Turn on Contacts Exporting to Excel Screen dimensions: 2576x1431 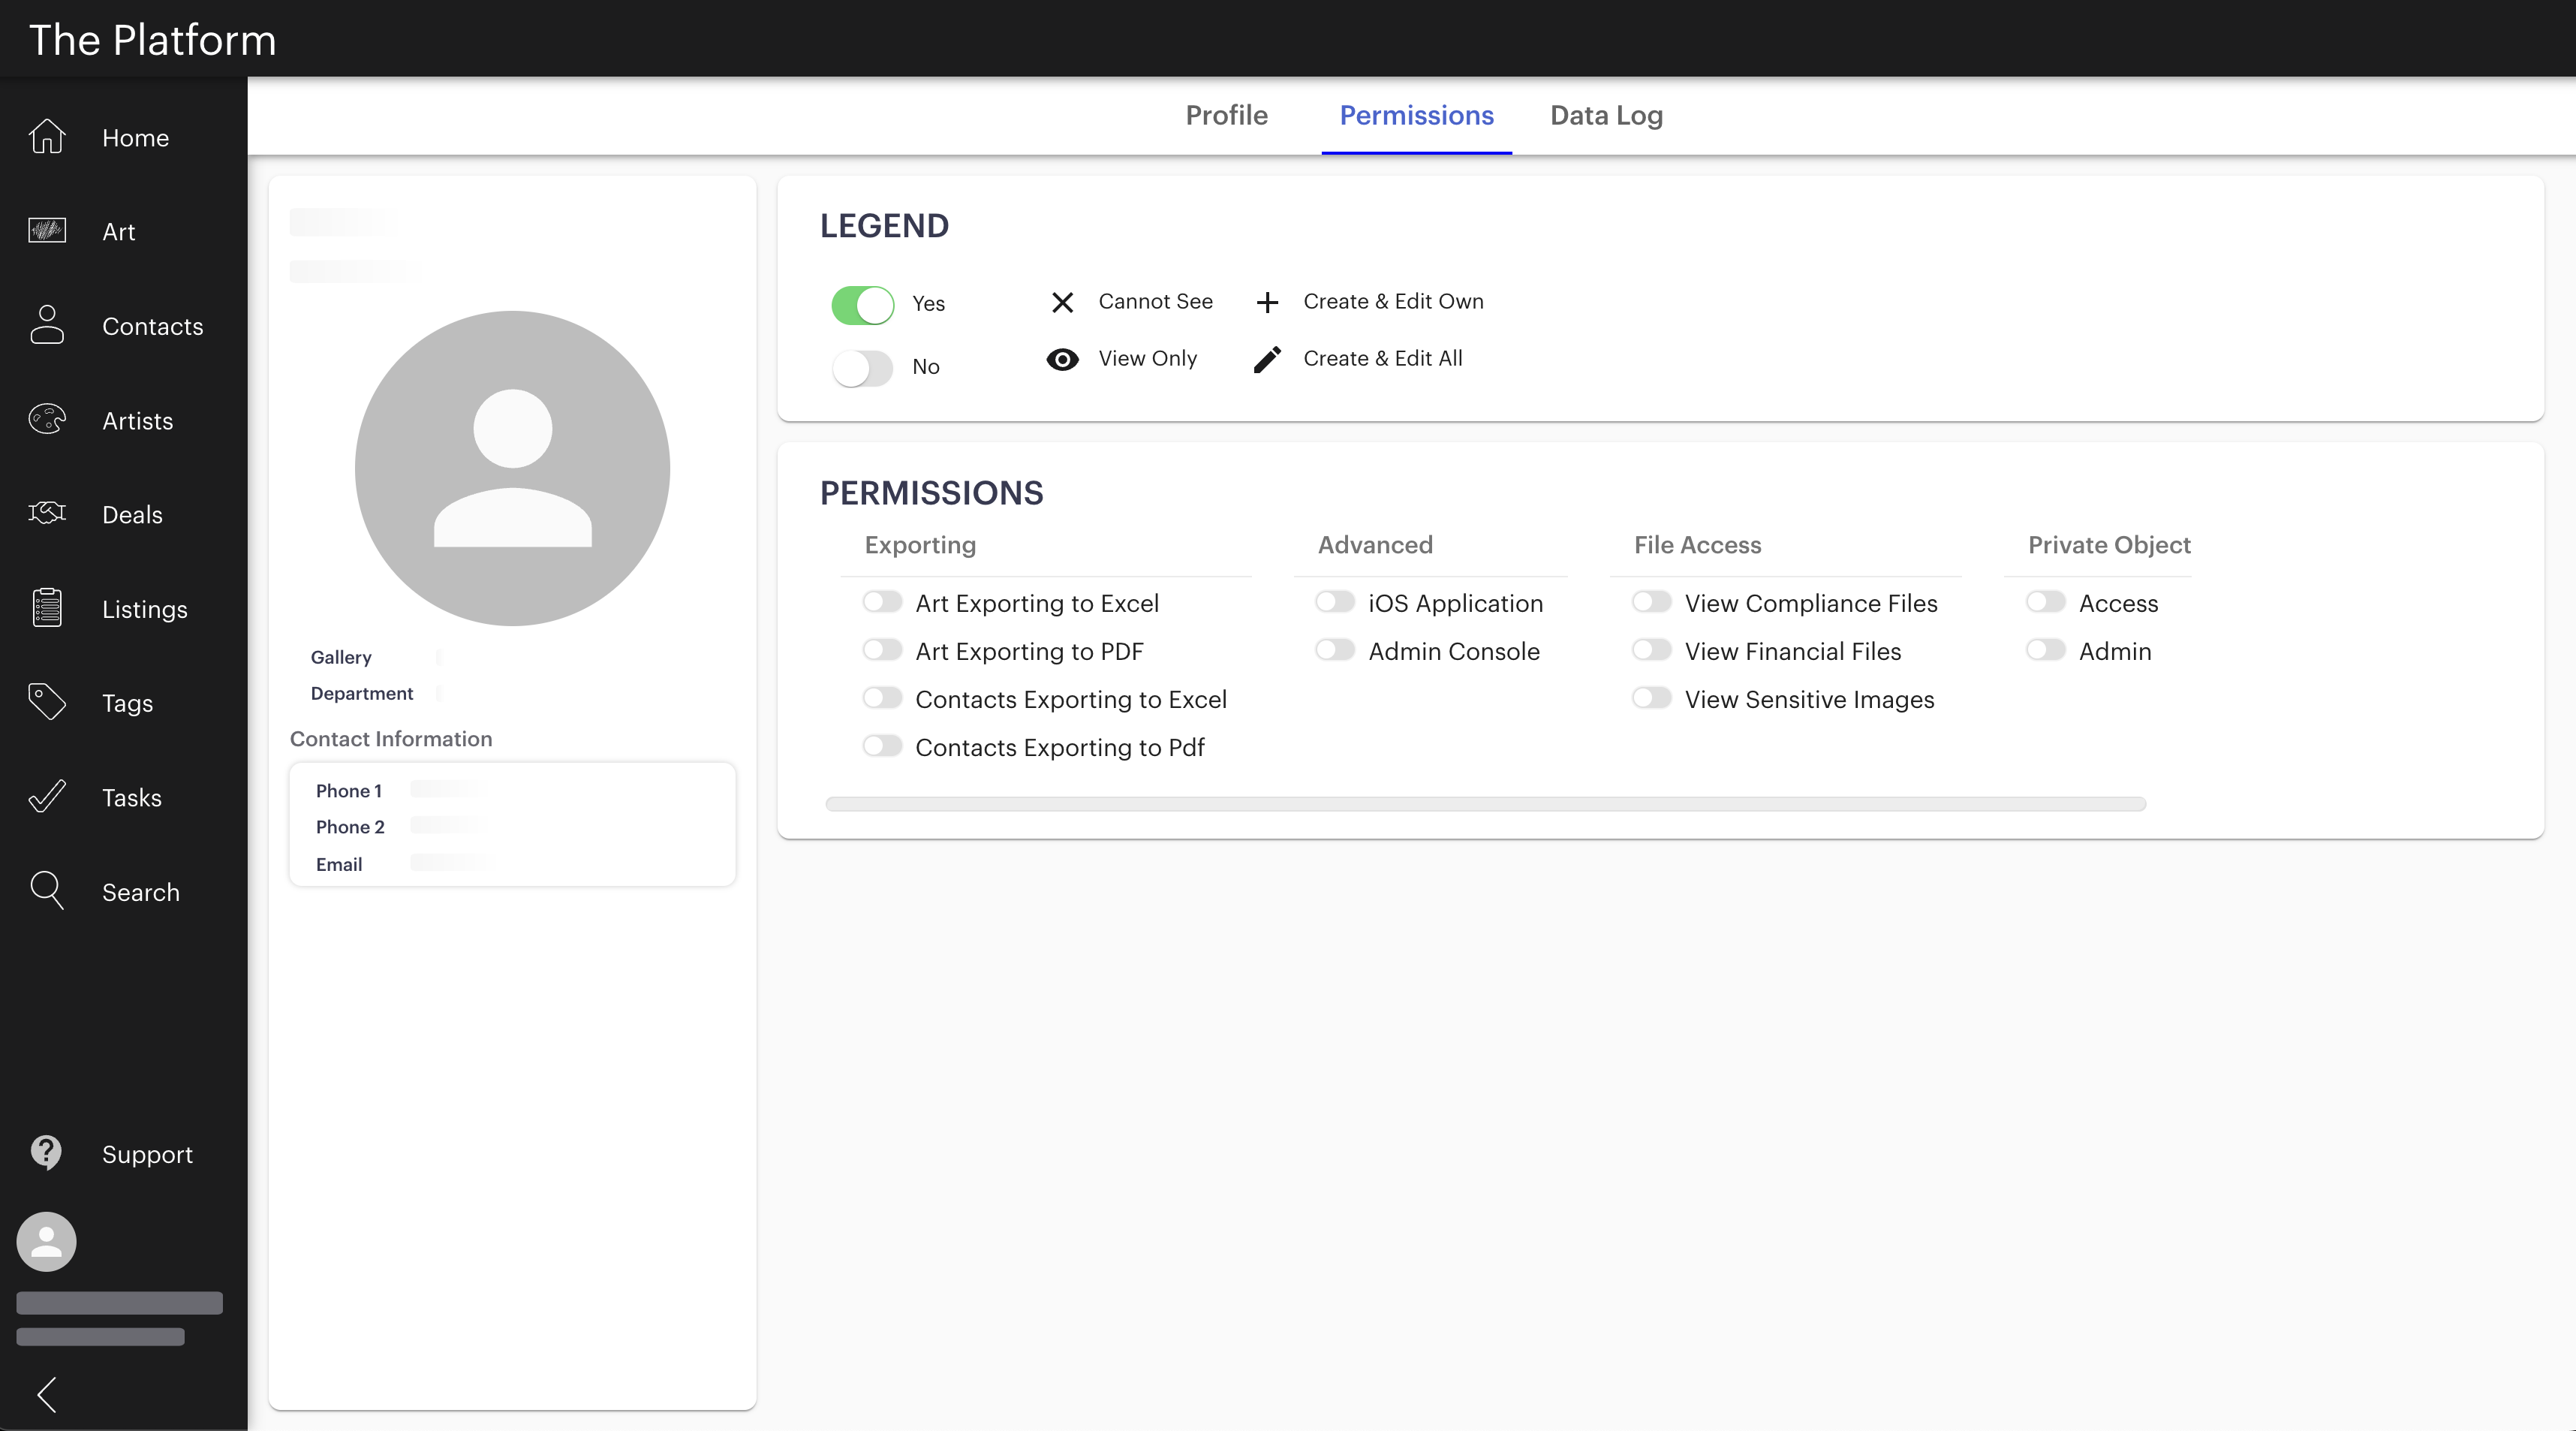(x=882, y=698)
